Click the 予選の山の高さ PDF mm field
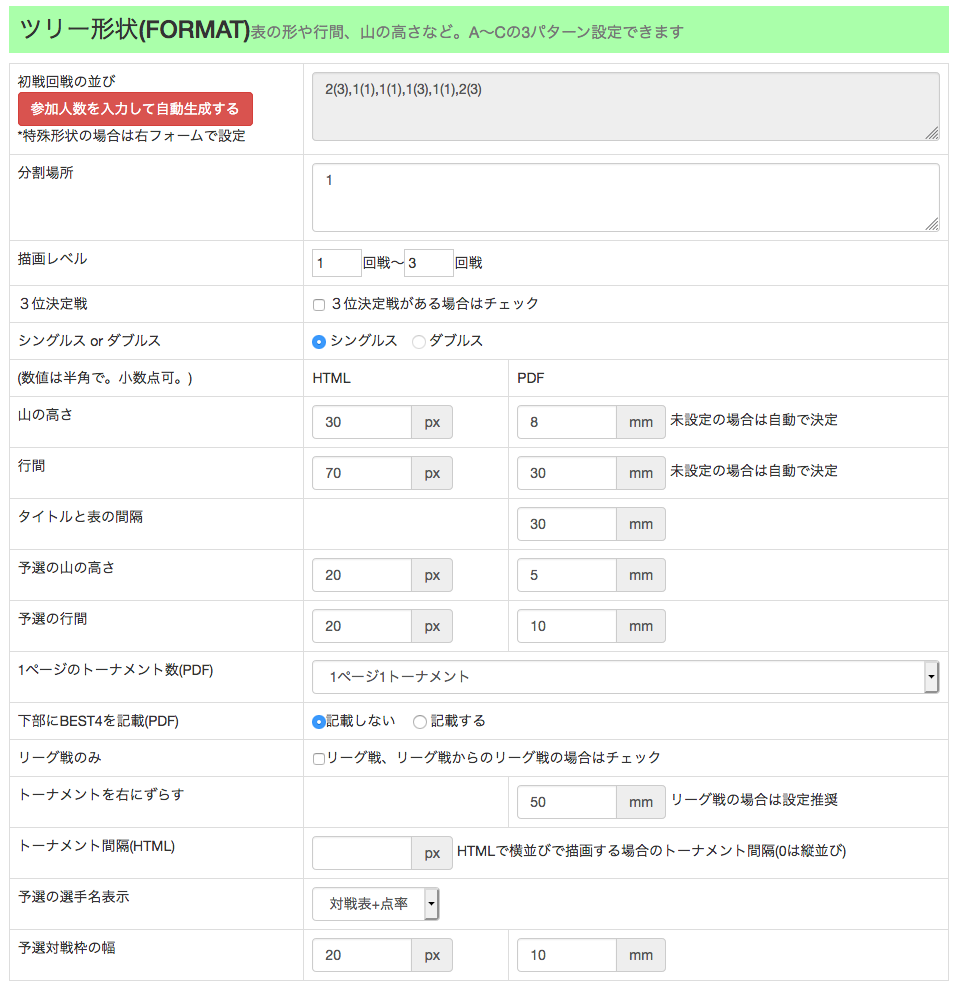 [567, 575]
